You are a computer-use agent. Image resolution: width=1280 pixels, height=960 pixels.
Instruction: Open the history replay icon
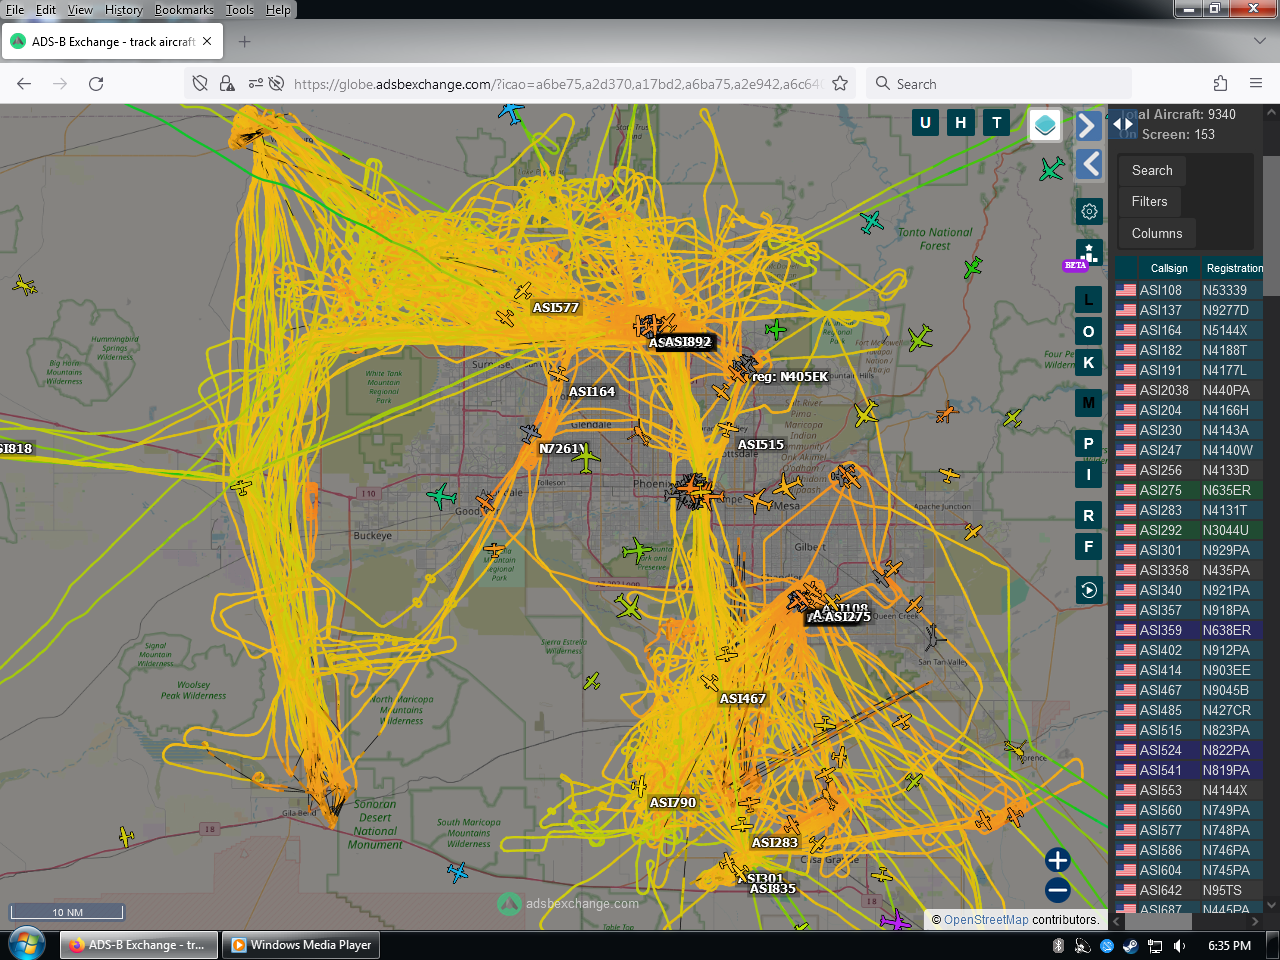click(1089, 590)
